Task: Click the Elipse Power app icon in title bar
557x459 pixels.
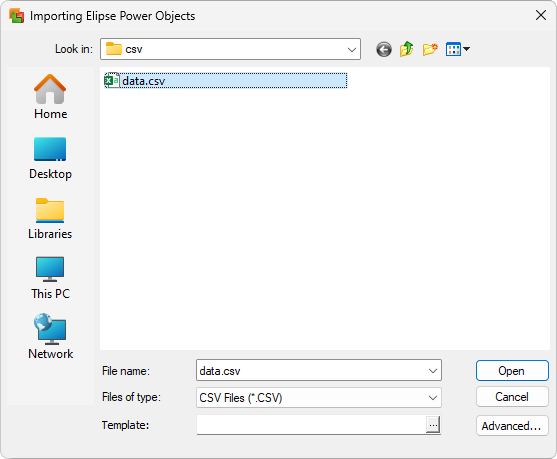Action: click(16, 16)
